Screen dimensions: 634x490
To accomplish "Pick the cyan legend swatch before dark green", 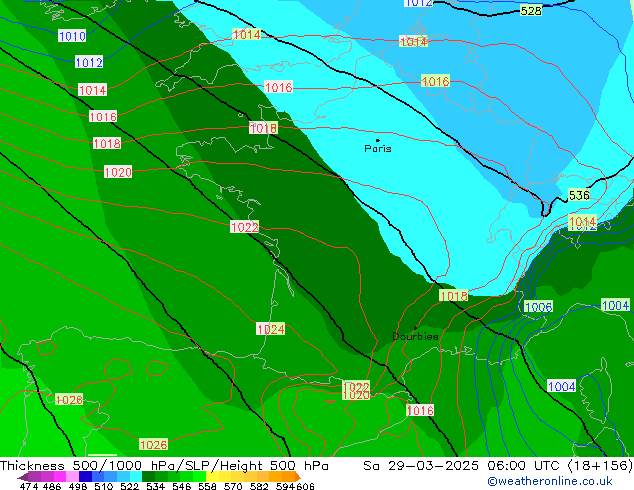I will tap(136, 477).
